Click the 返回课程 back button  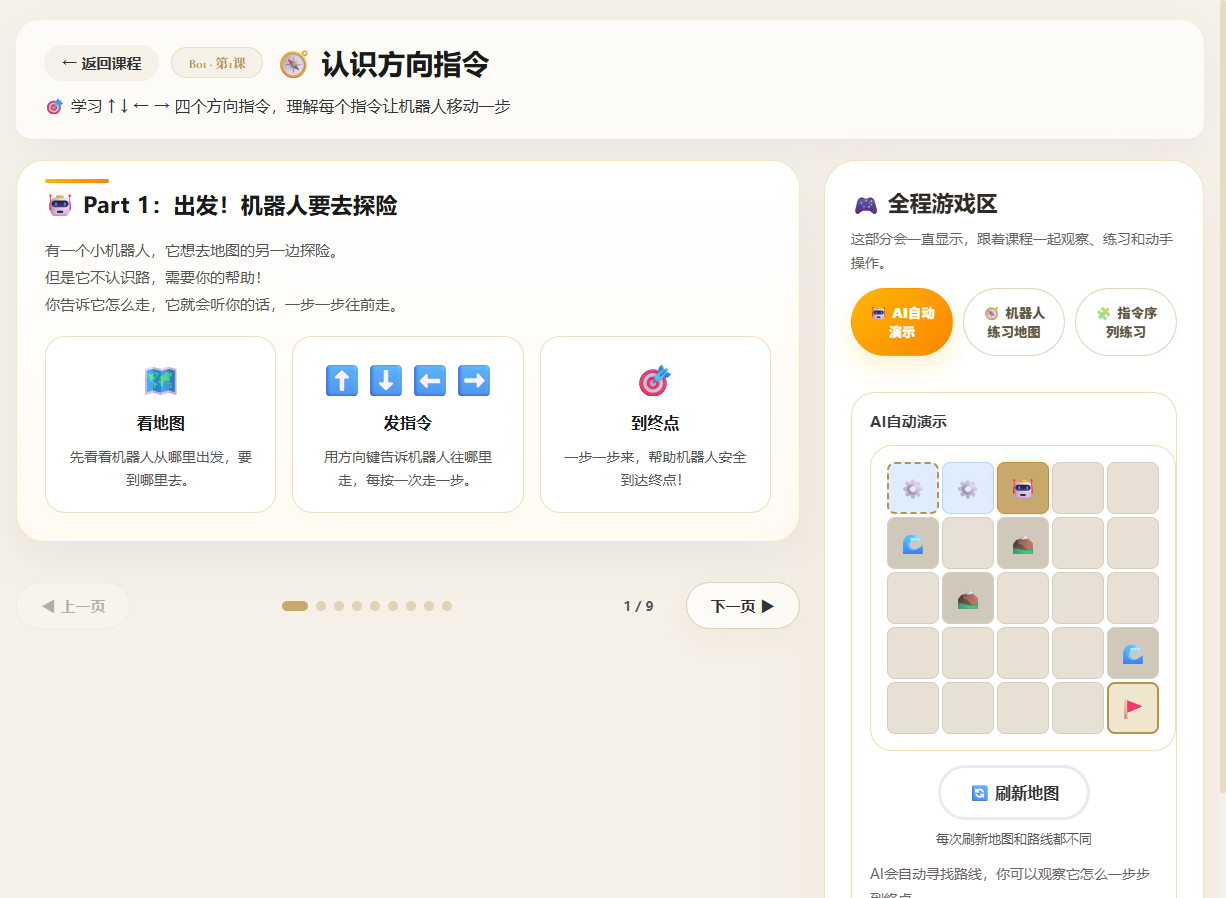(101, 63)
